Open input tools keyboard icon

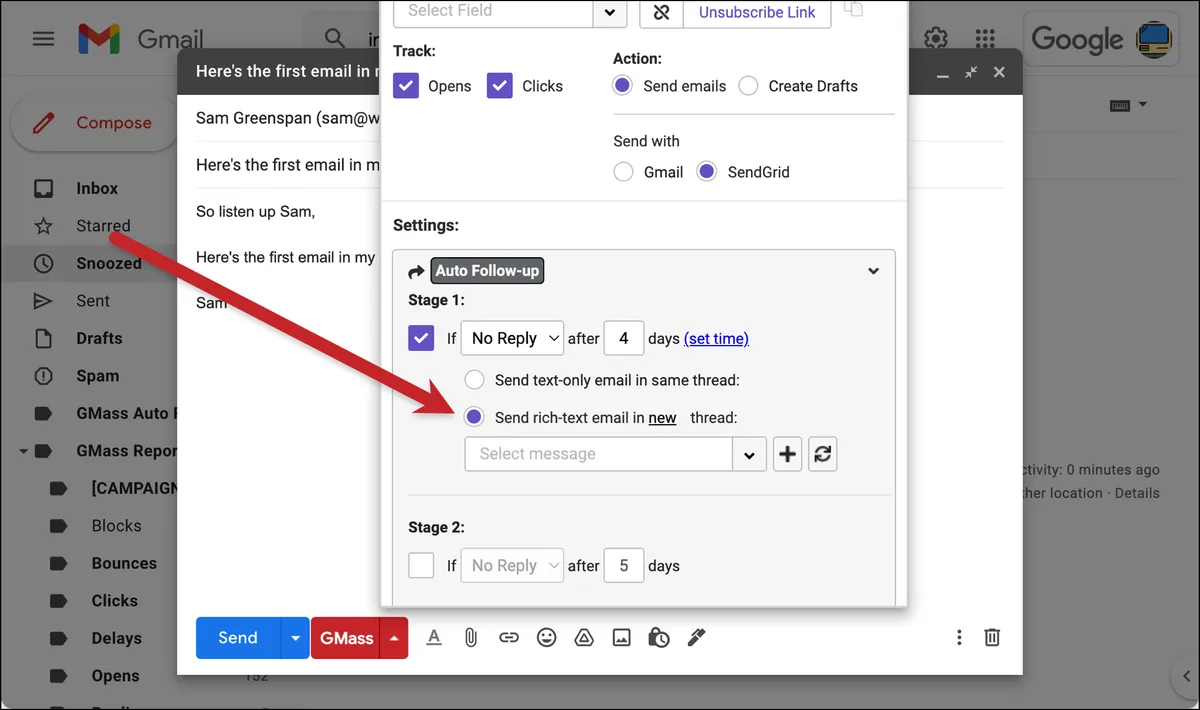(x=1120, y=105)
